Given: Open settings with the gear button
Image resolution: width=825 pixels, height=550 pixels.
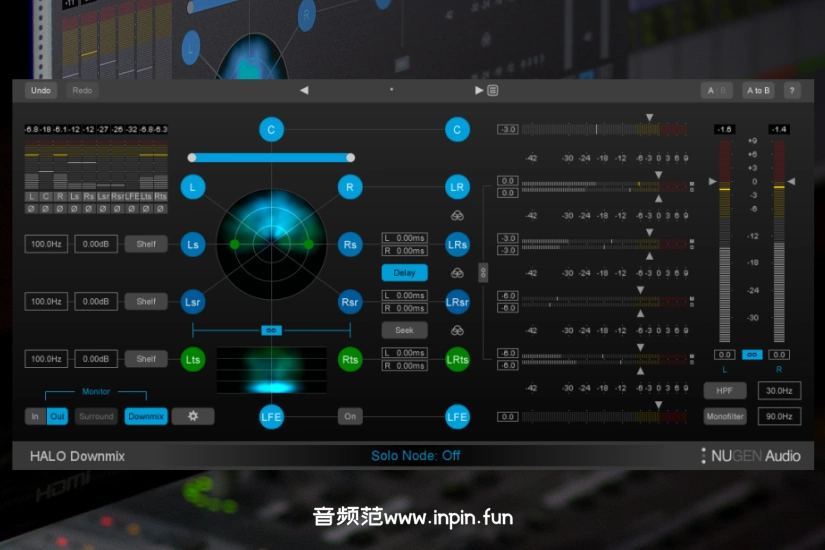Looking at the screenshot, I should (x=193, y=416).
